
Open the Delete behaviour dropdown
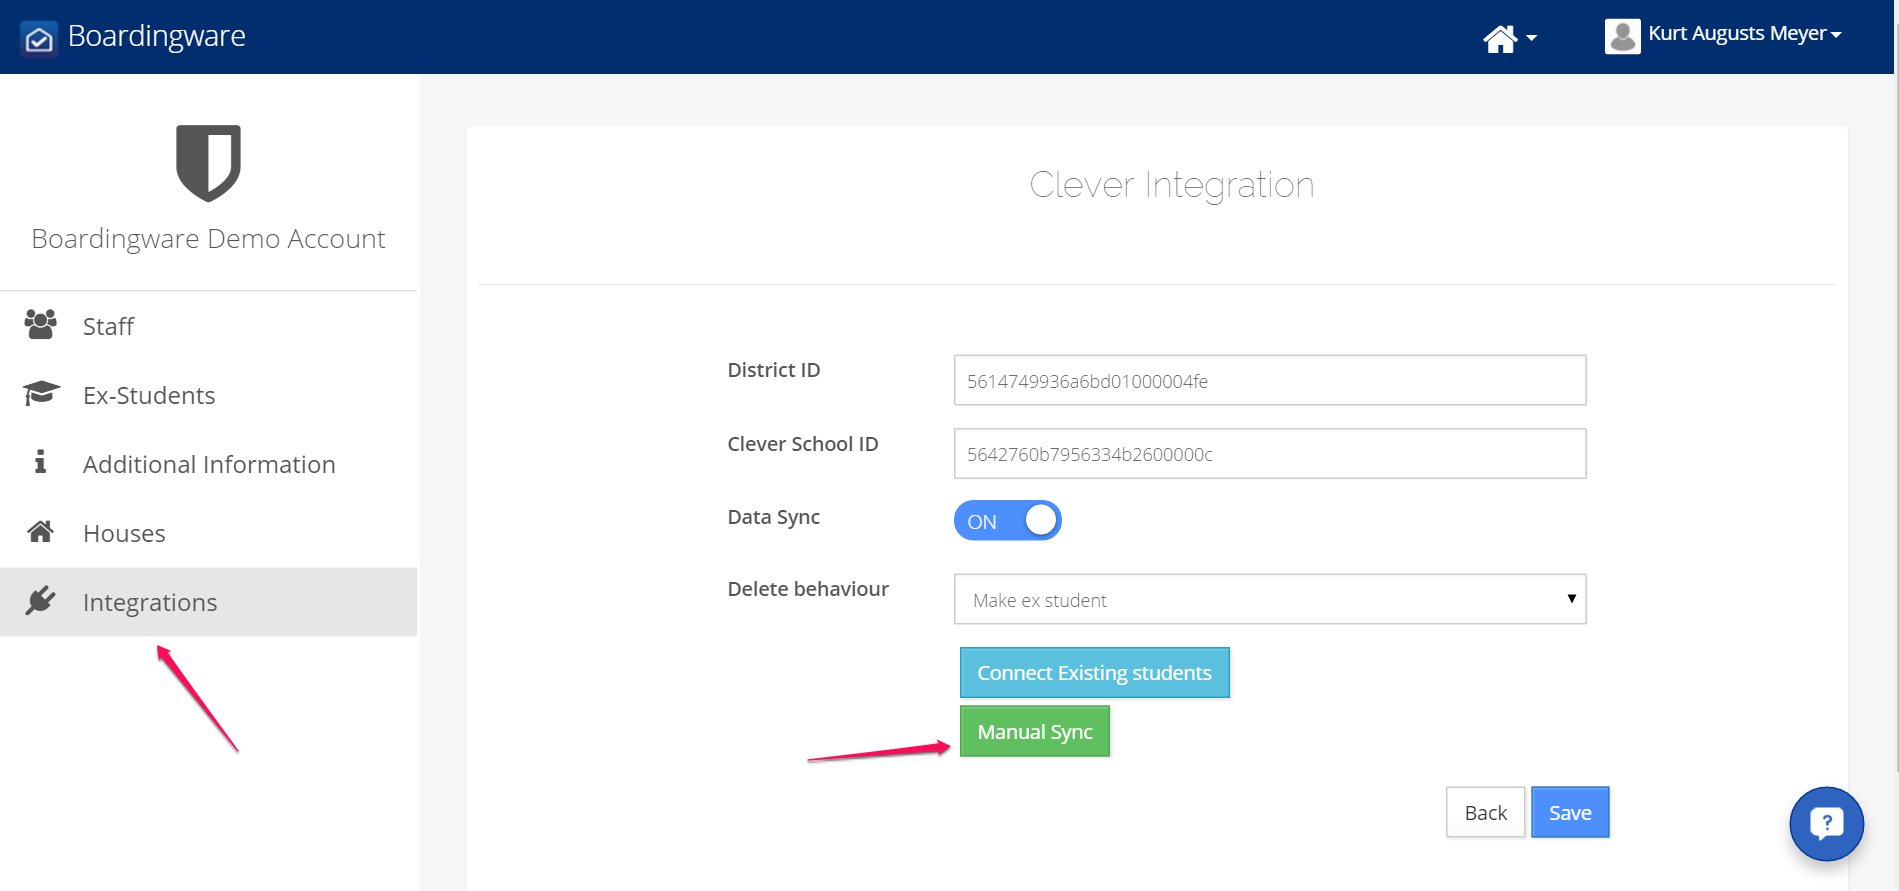pos(1270,599)
